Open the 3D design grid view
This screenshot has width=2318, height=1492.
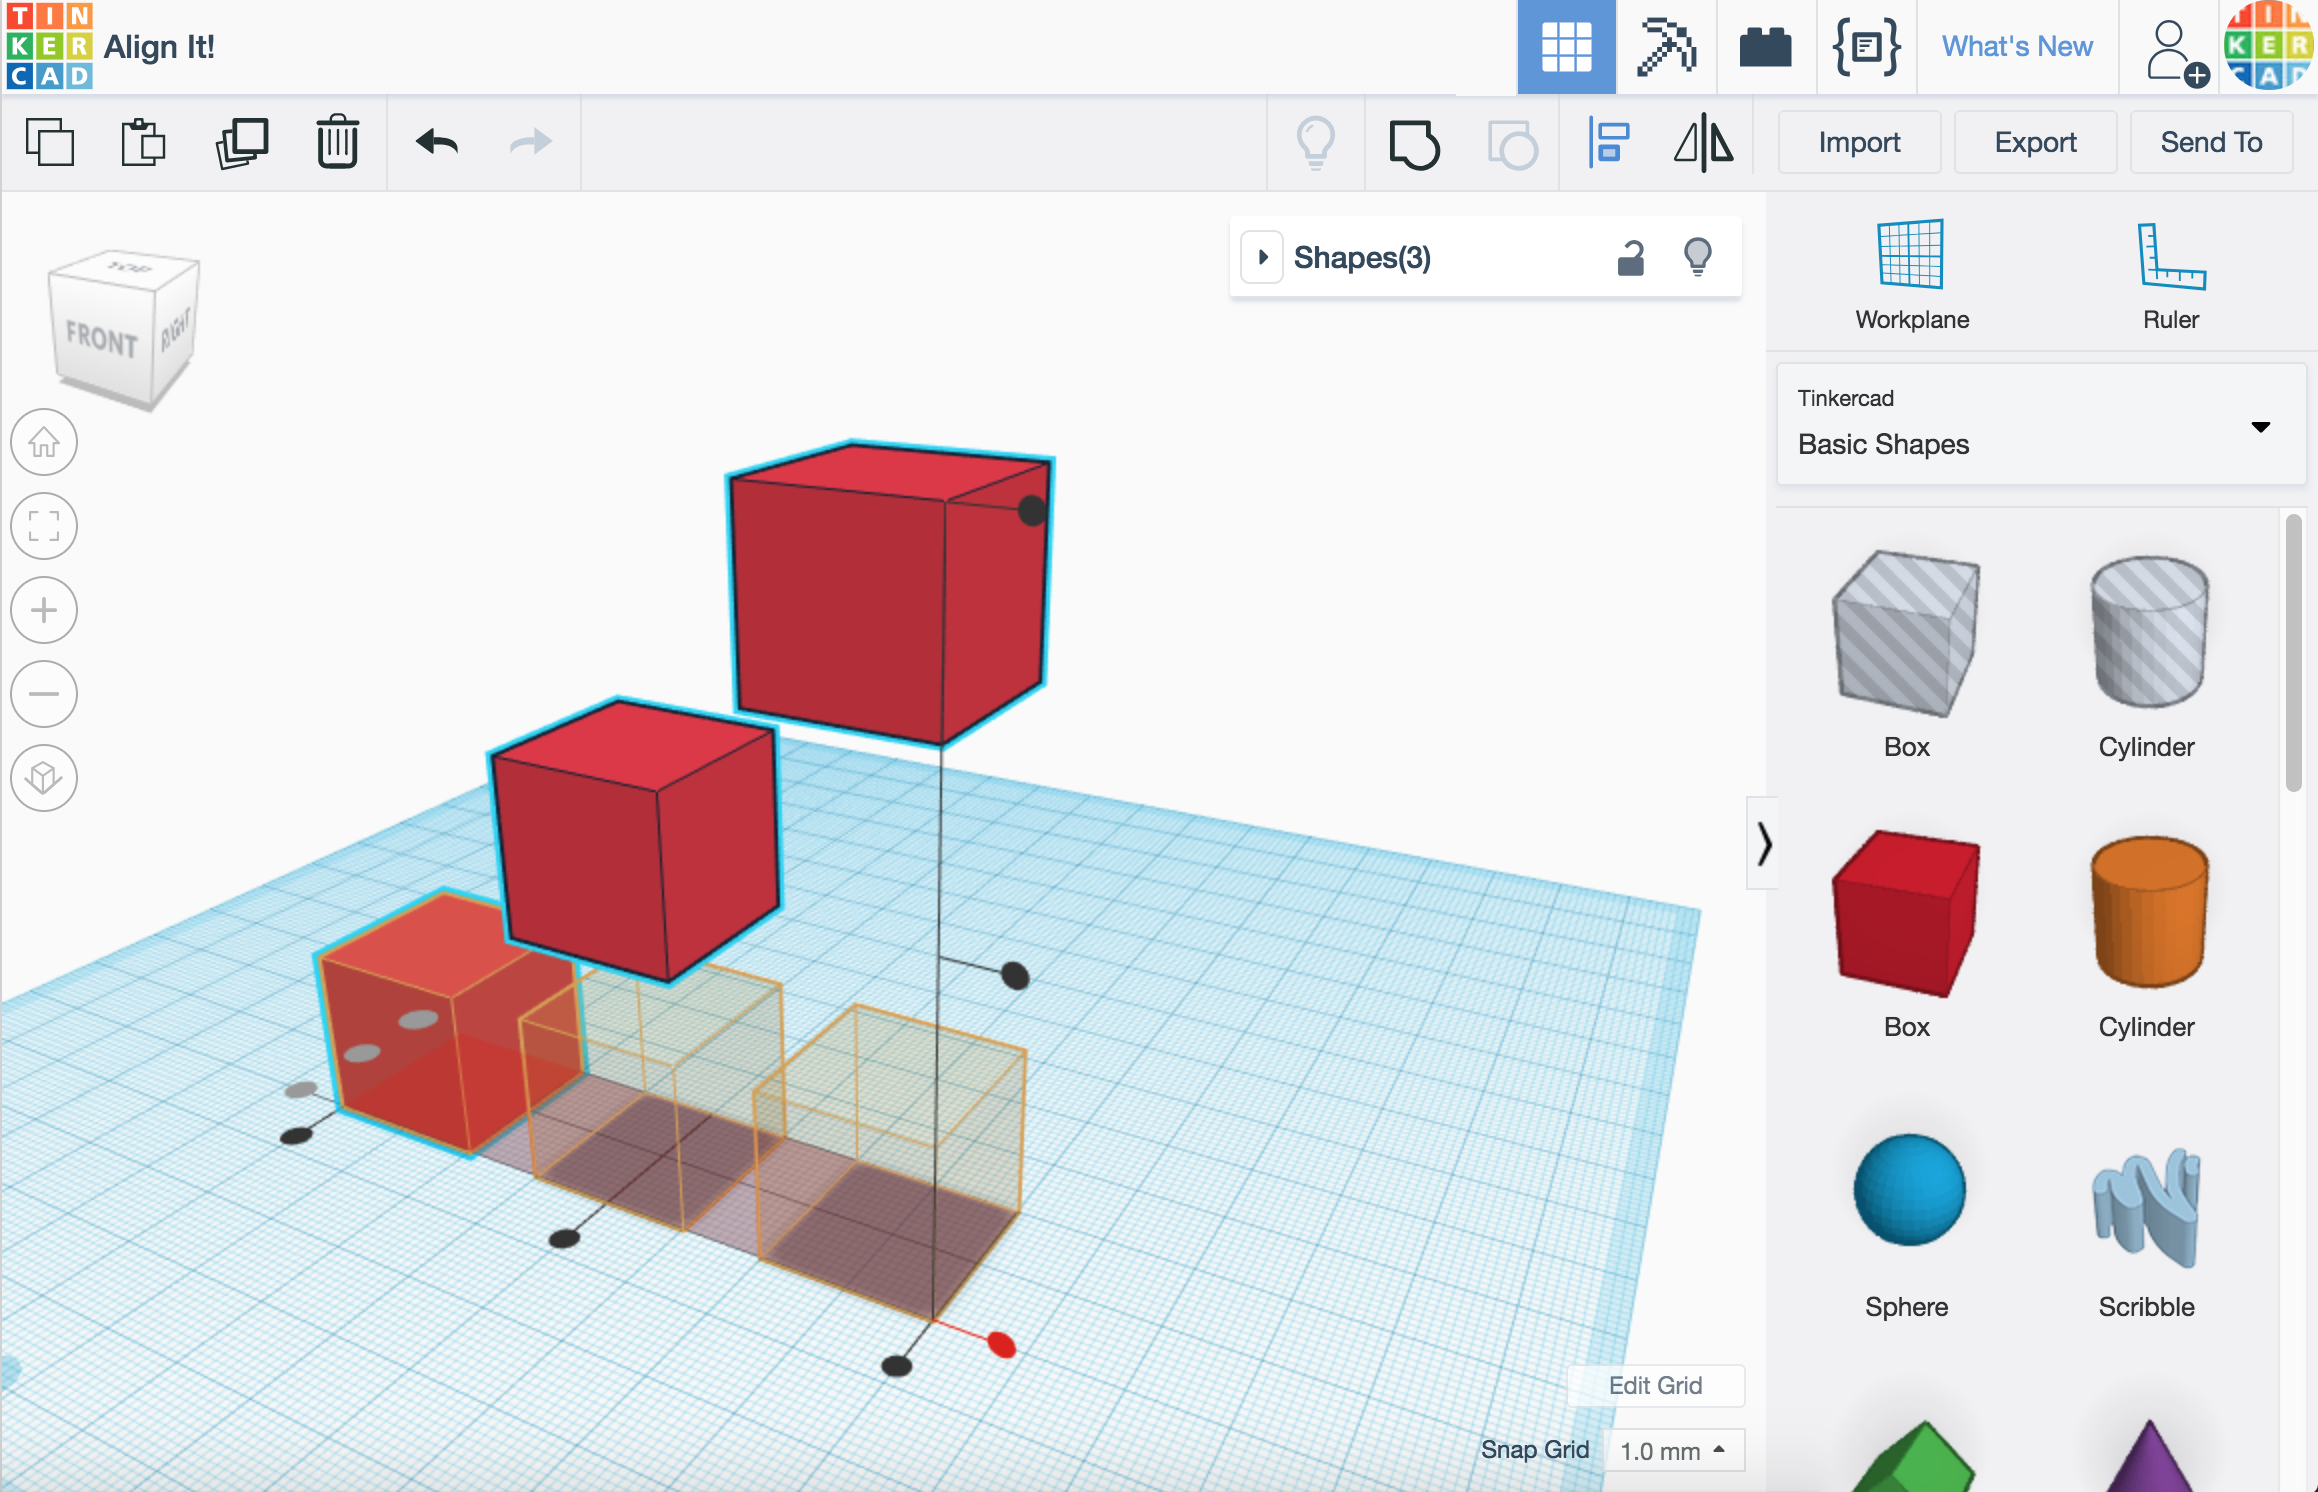click(1566, 47)
